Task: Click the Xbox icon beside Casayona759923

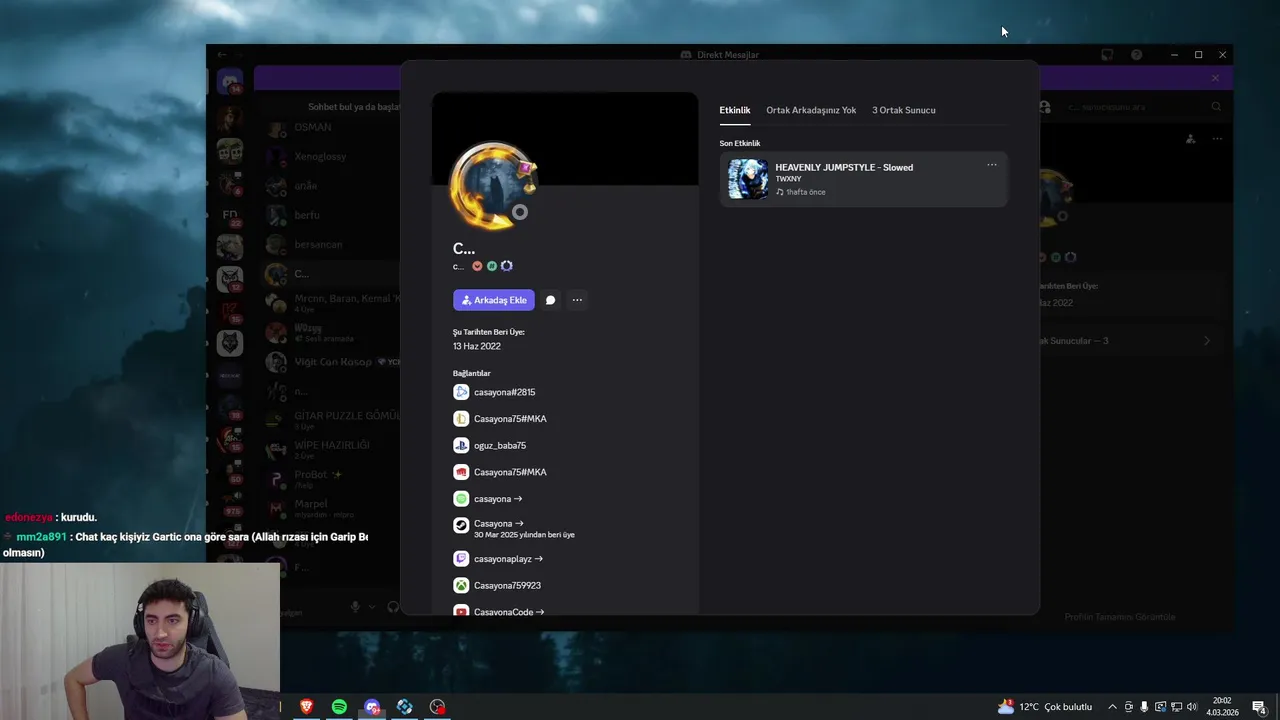Action: click(461, 585)
